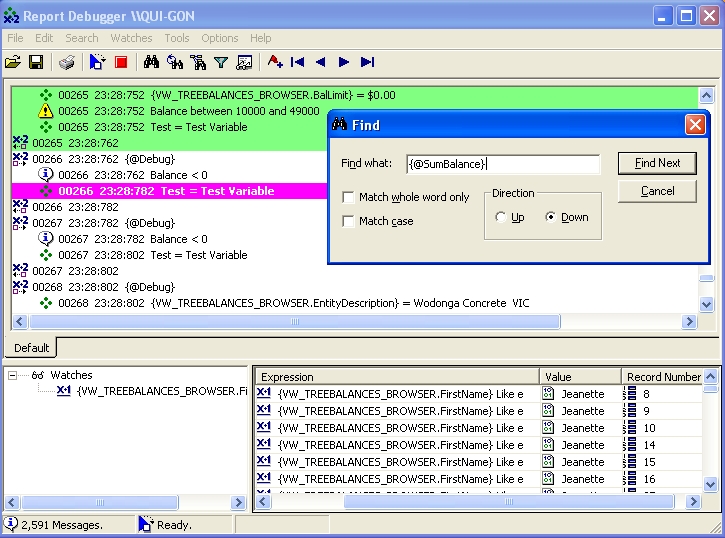725x538 pixels.
Task: Click the 2,591 Messages status text
Action: tap(62, 525)
